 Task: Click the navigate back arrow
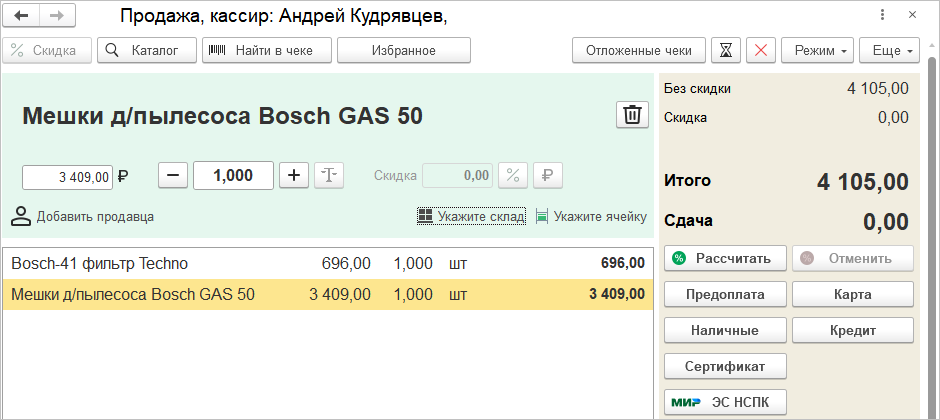[21, 16]
